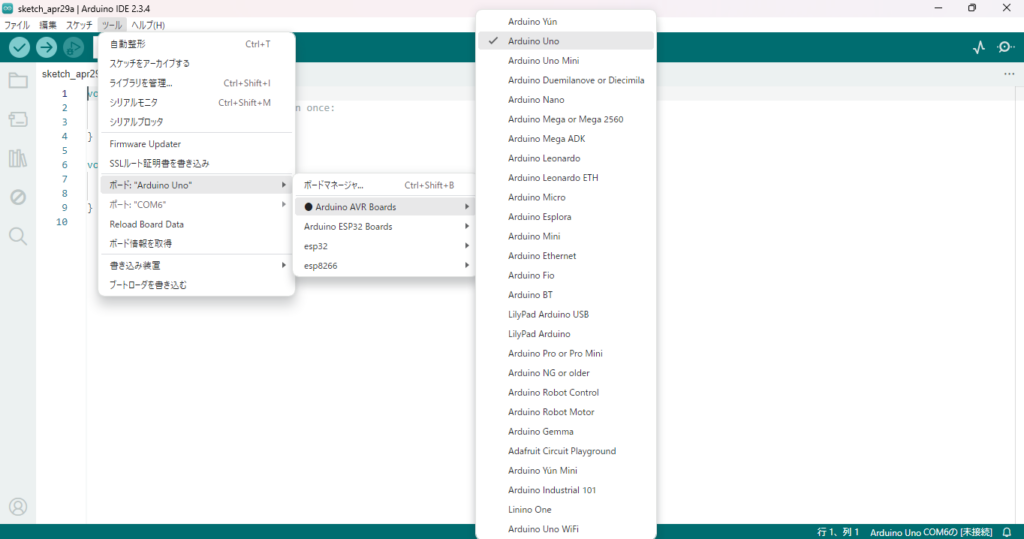Click the Start Debugging toolbar button
Image resolution: width=1024 pixels, height=539 pixels.
tap(73, 47)
